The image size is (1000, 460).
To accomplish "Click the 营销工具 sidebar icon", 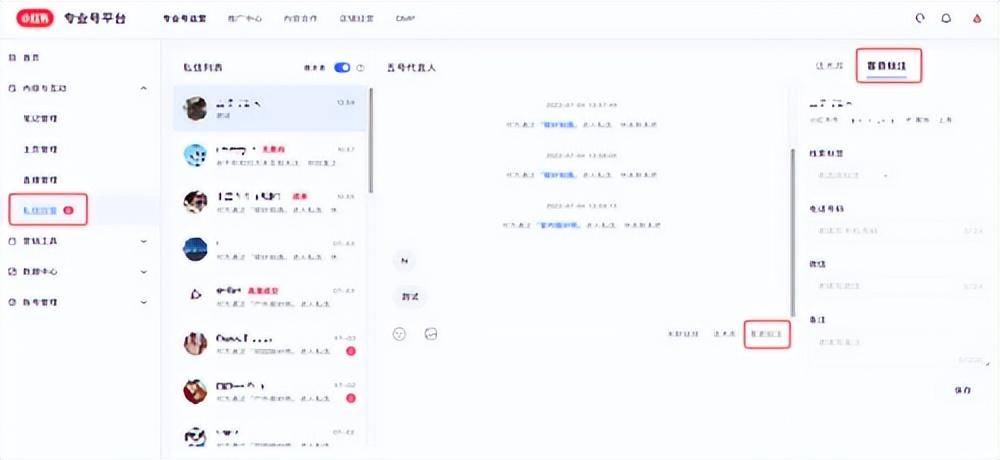I will (x=12, y=241).
